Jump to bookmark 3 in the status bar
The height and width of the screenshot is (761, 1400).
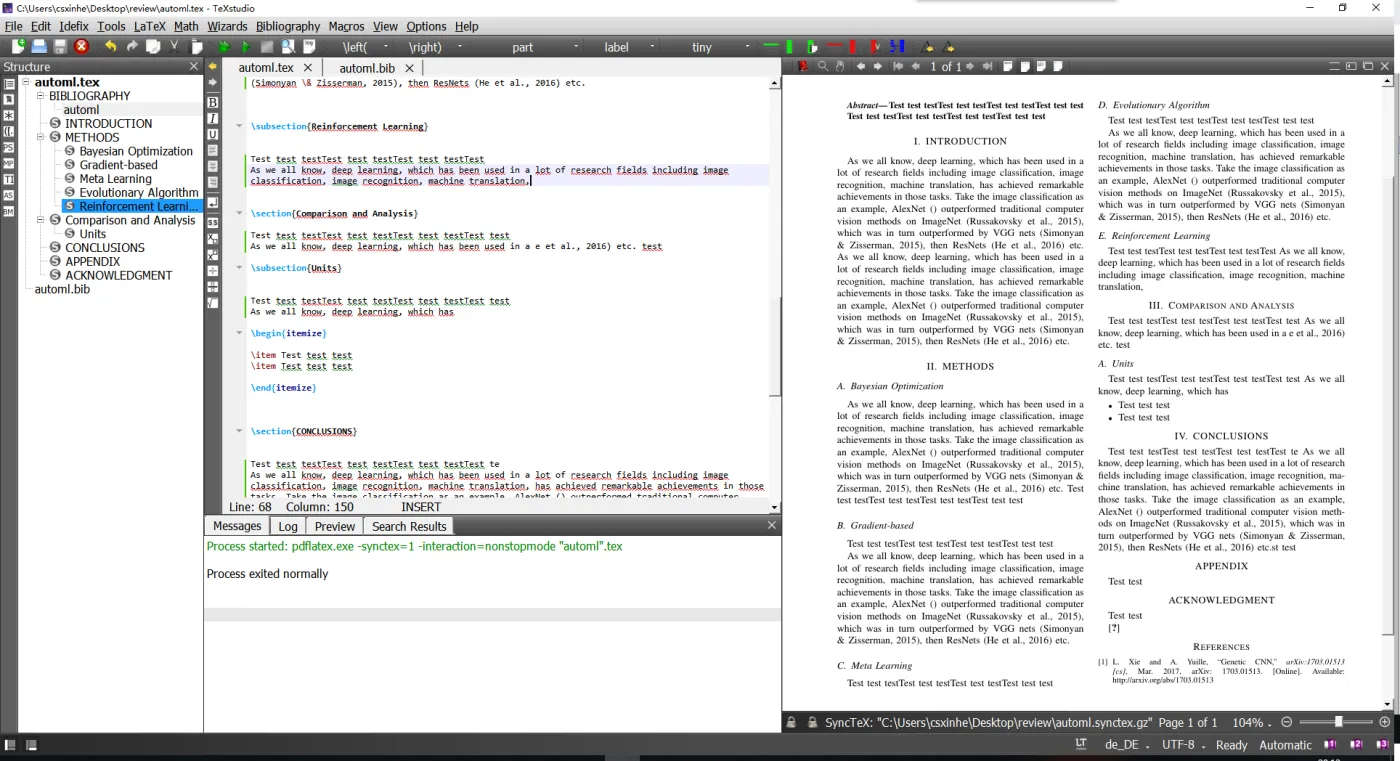coord(1383,745)
